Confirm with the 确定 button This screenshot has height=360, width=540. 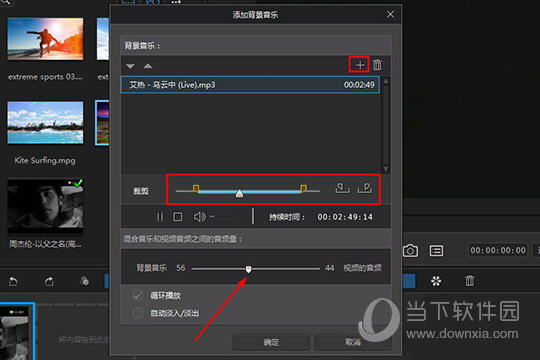click(x=271, y=342)
